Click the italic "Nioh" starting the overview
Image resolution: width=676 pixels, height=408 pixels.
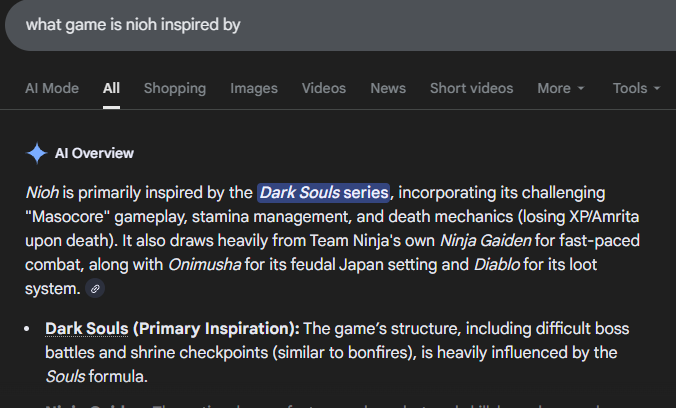tap(43, 192)
